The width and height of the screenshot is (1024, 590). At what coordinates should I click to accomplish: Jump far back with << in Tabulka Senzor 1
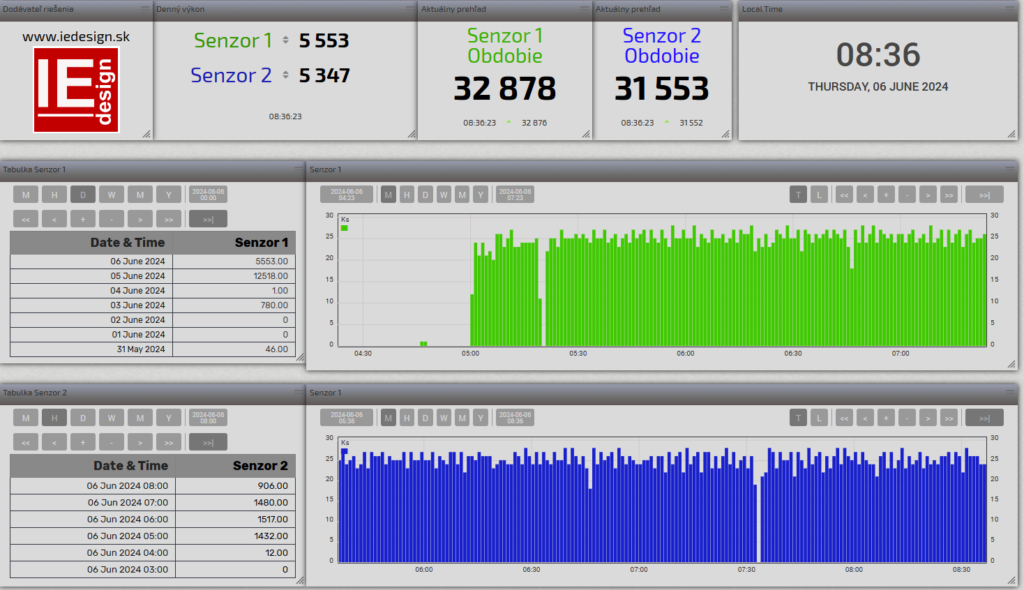[26, 219]
